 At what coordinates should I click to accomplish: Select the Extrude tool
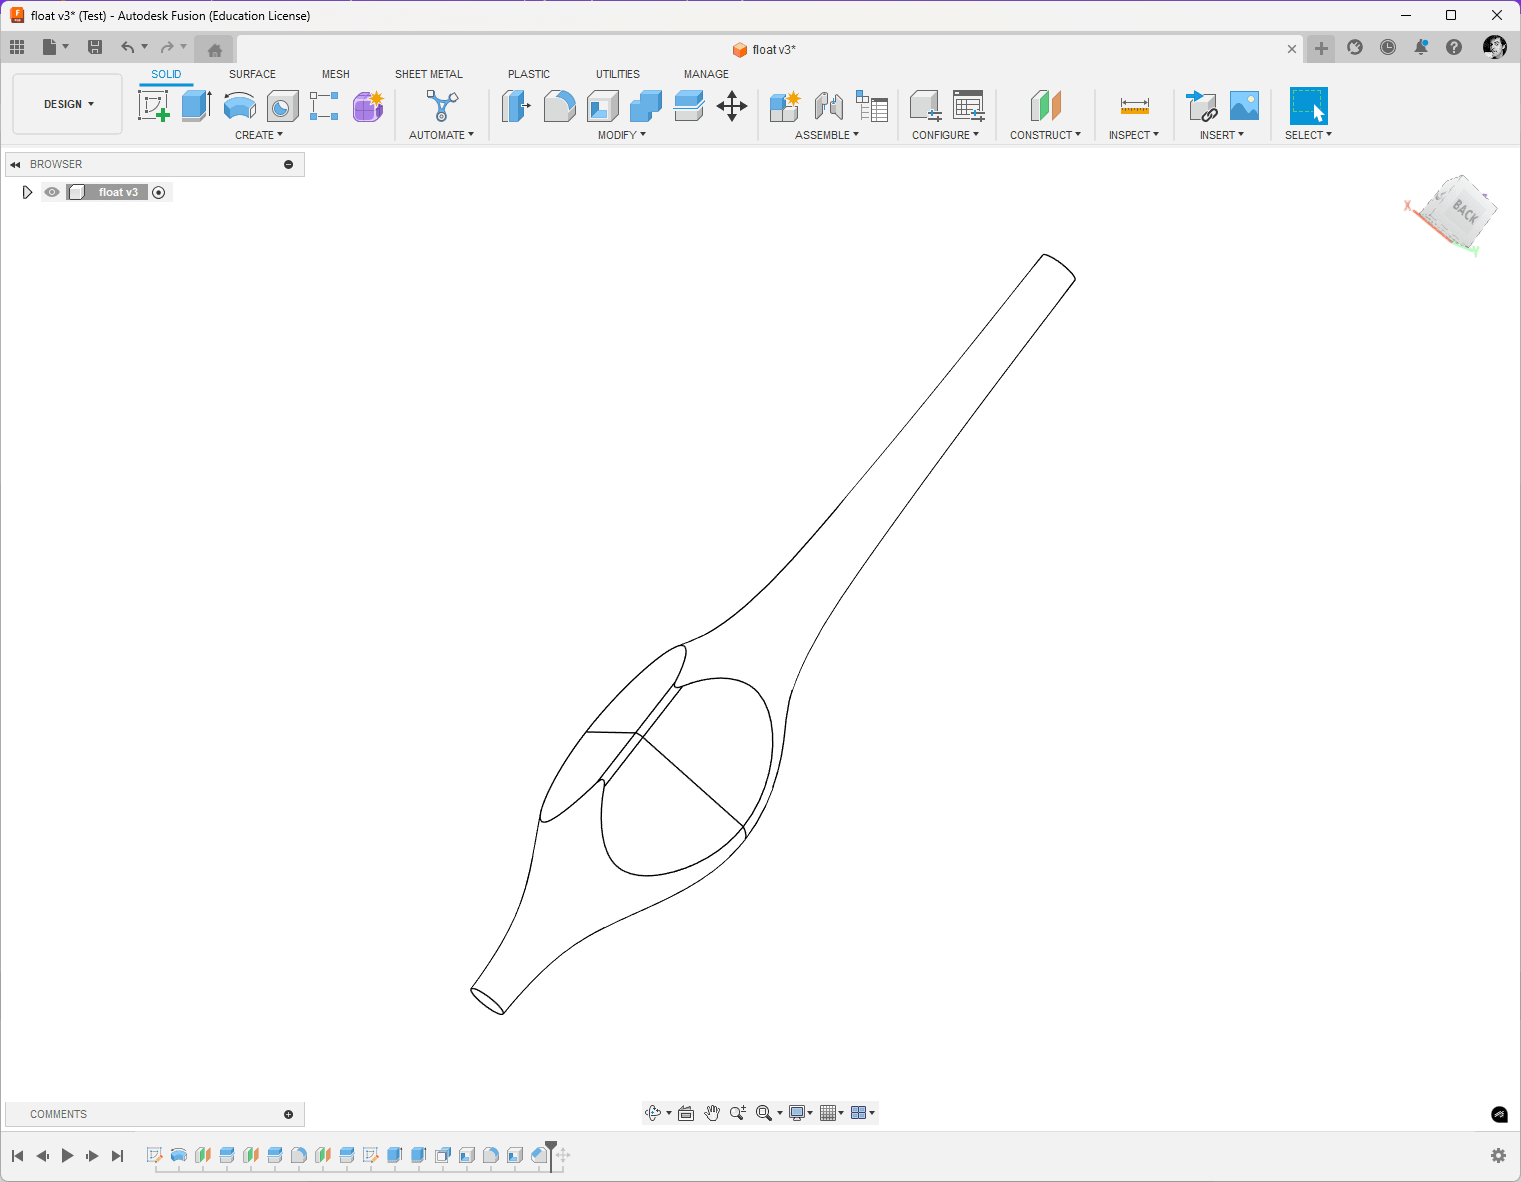point(197,105)
